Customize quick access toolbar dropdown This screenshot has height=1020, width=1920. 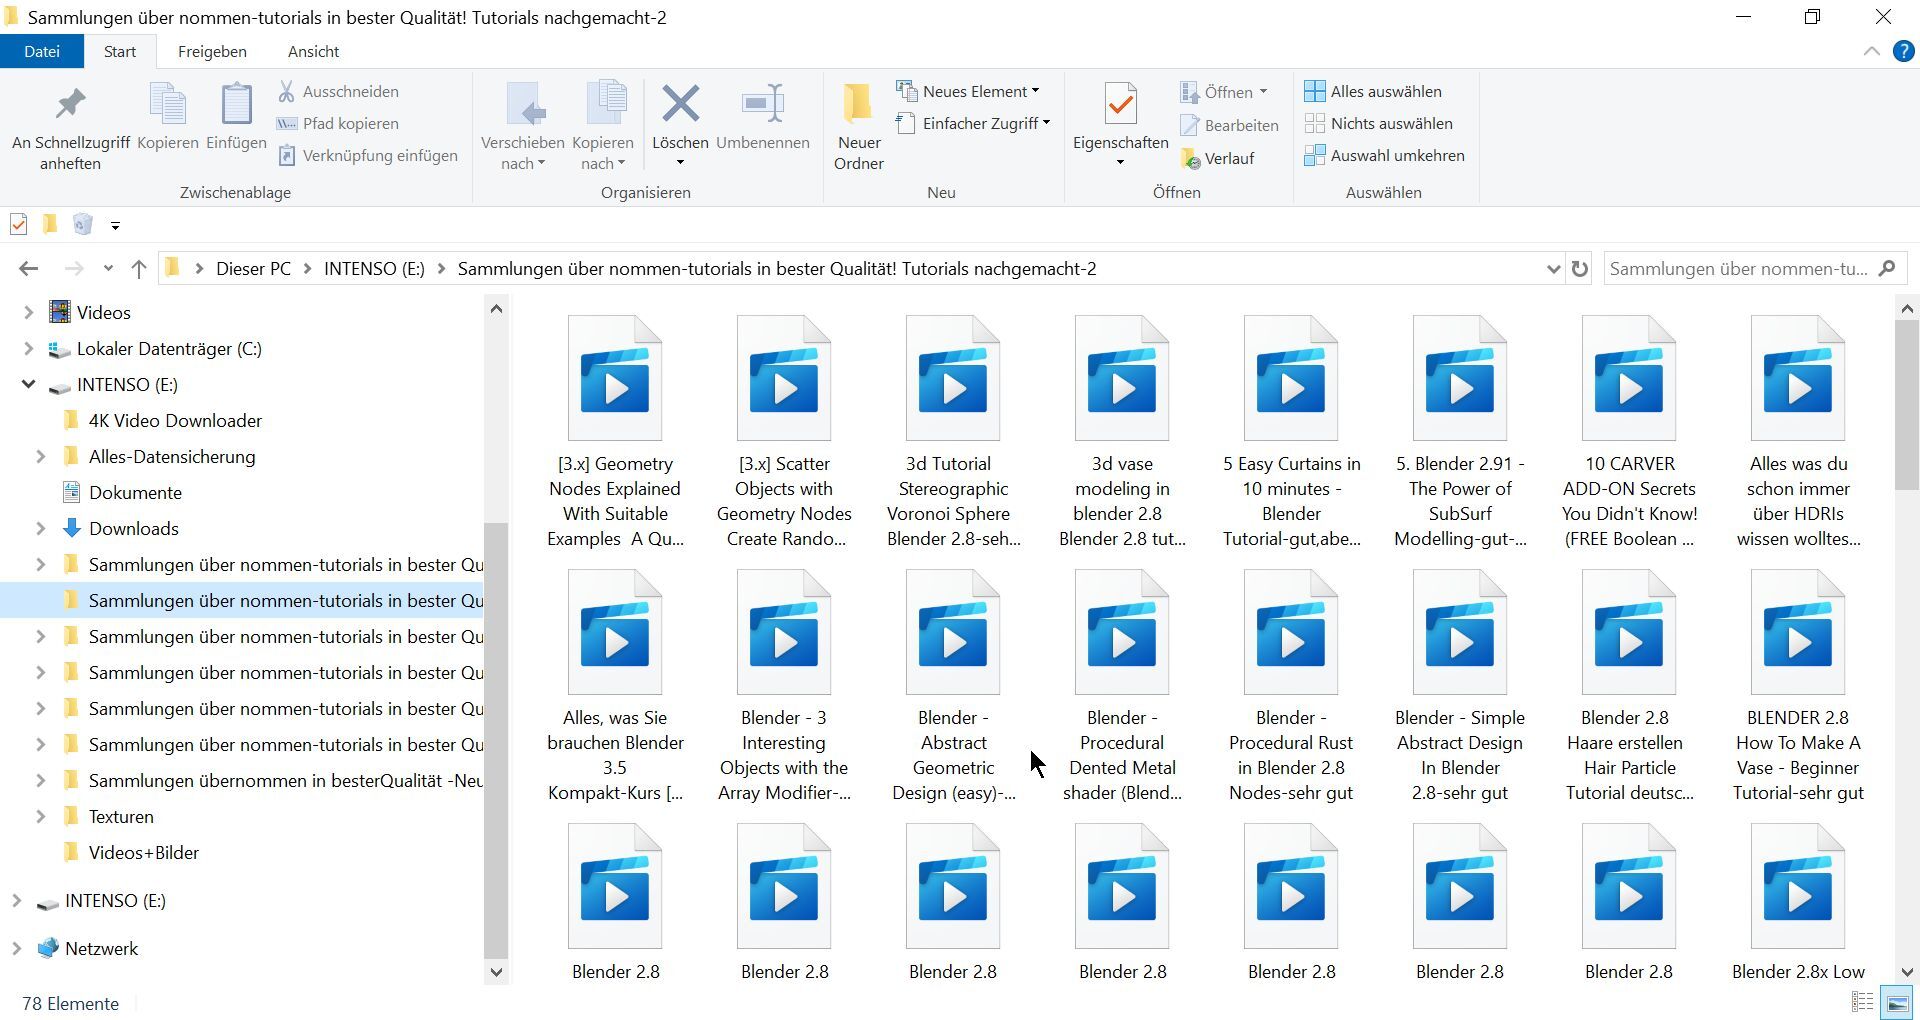click(115, 226)
